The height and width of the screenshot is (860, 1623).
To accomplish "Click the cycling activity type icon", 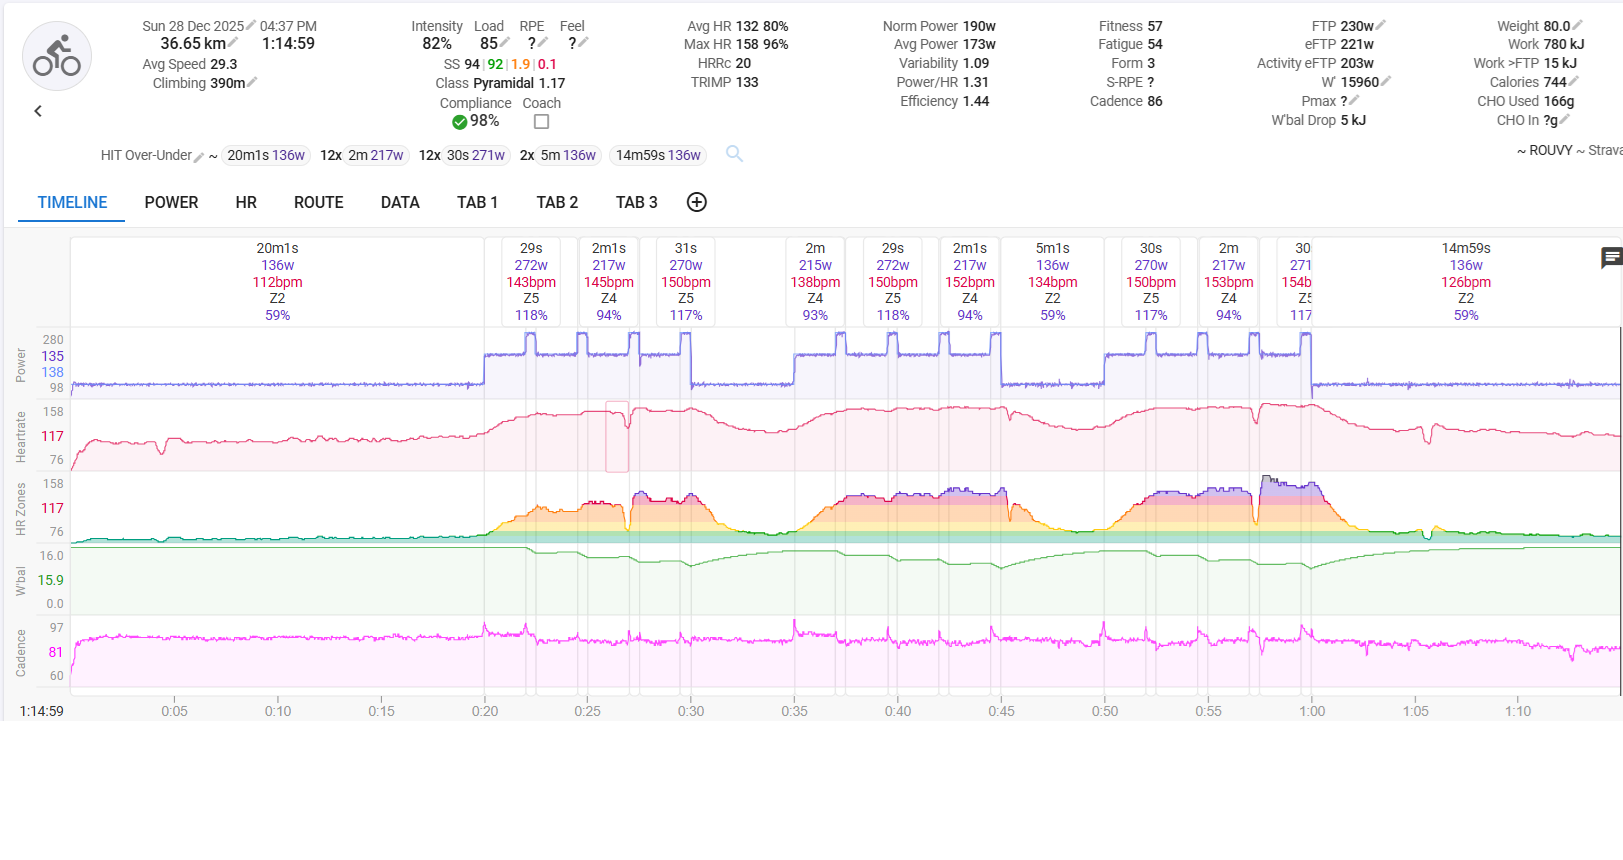I will coord(57,57).
